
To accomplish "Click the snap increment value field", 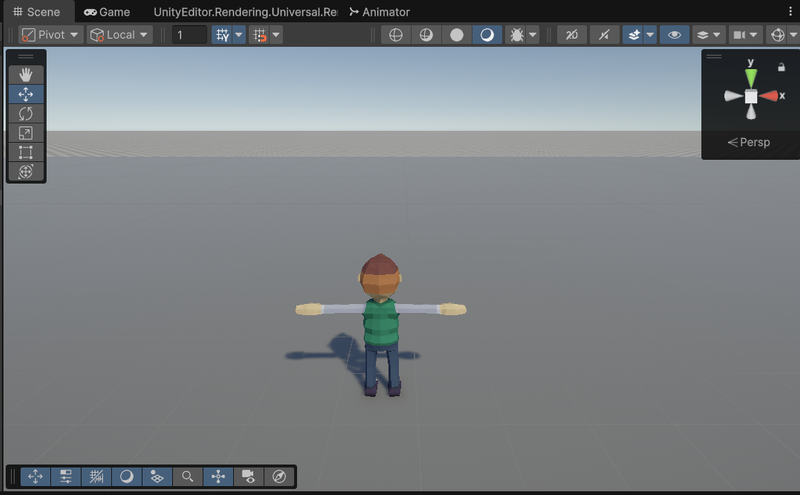I will coord(189,35).
